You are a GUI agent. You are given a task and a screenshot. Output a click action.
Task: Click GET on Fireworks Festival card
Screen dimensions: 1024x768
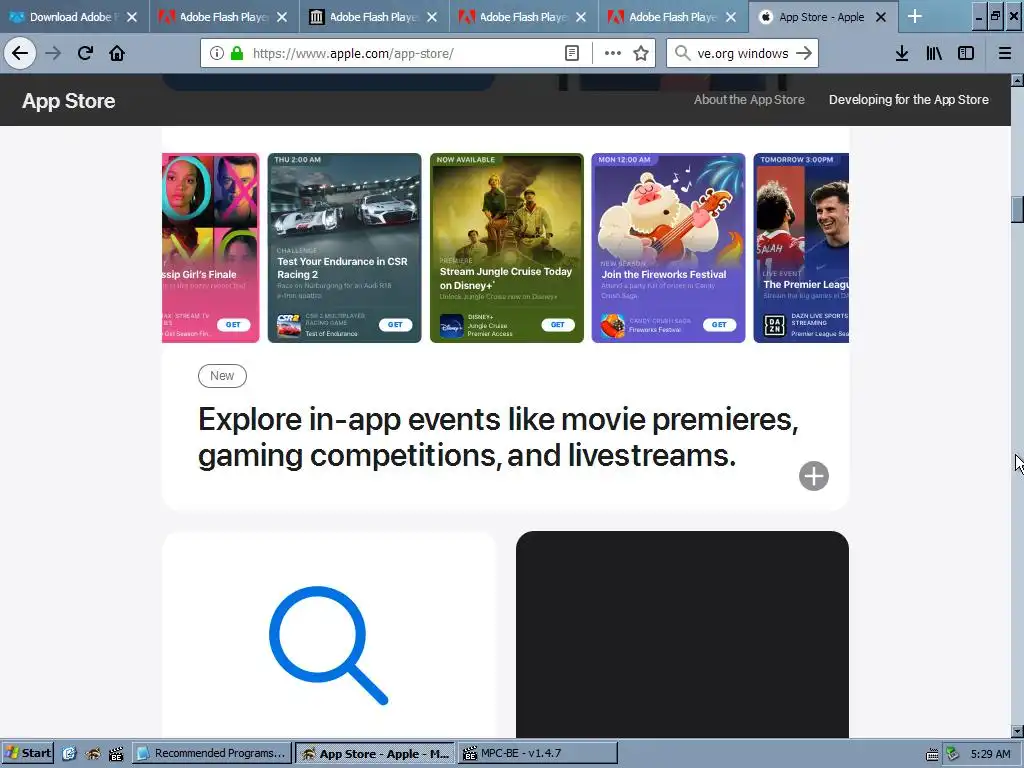(719, 325)
